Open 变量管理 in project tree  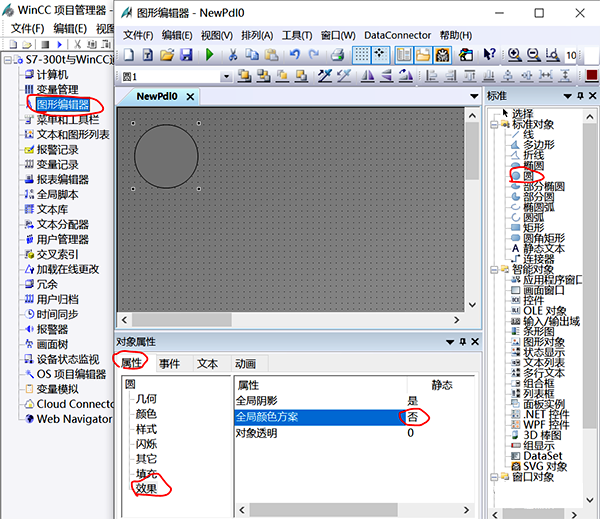pyautogui.click(x=57, y=89)
